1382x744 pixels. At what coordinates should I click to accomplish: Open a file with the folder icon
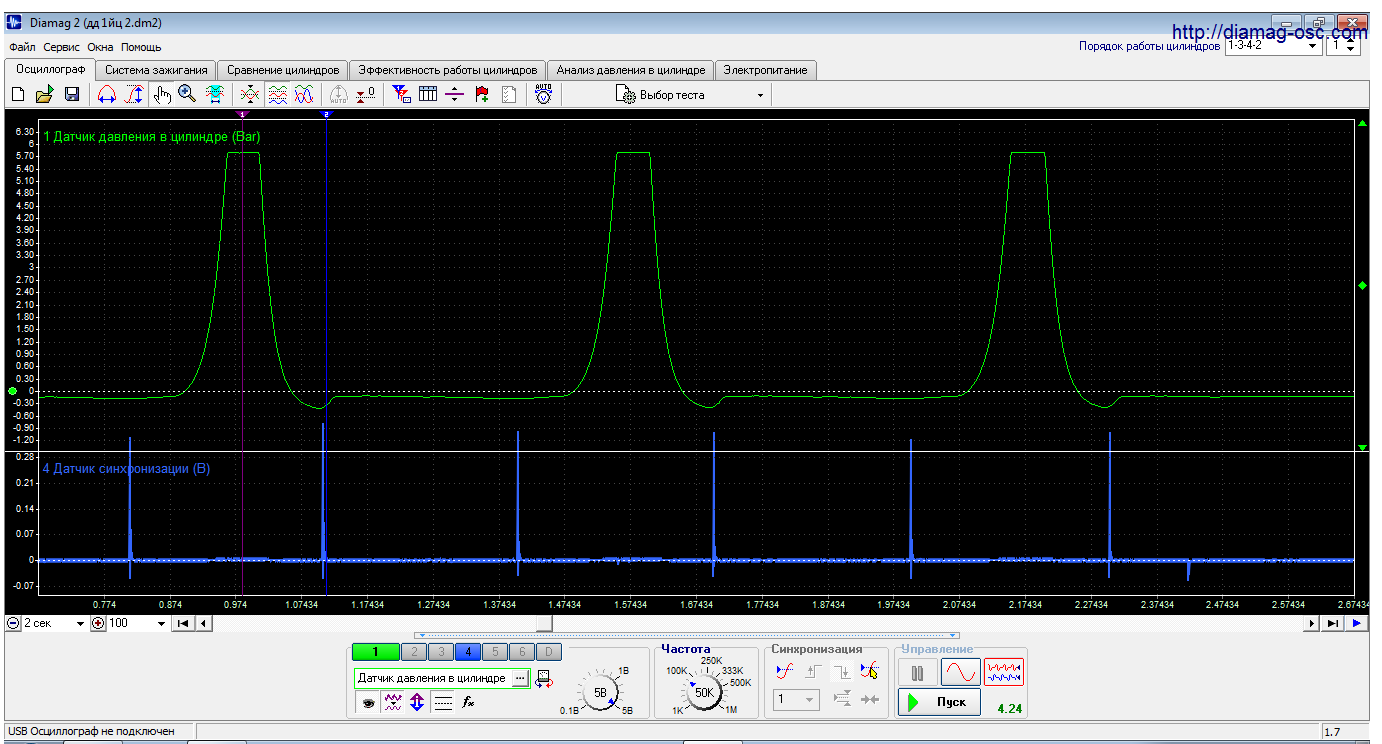[x=44, y=94]
